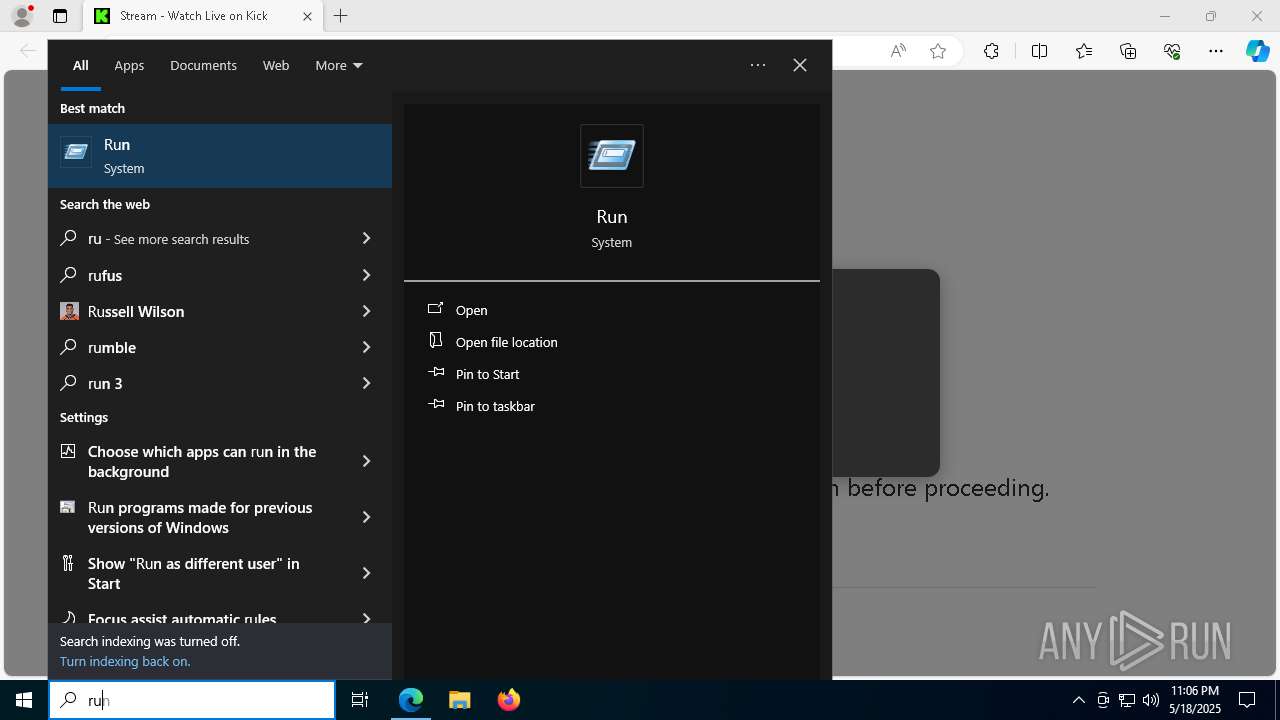Select the All search tab

(x=80, y=65)
